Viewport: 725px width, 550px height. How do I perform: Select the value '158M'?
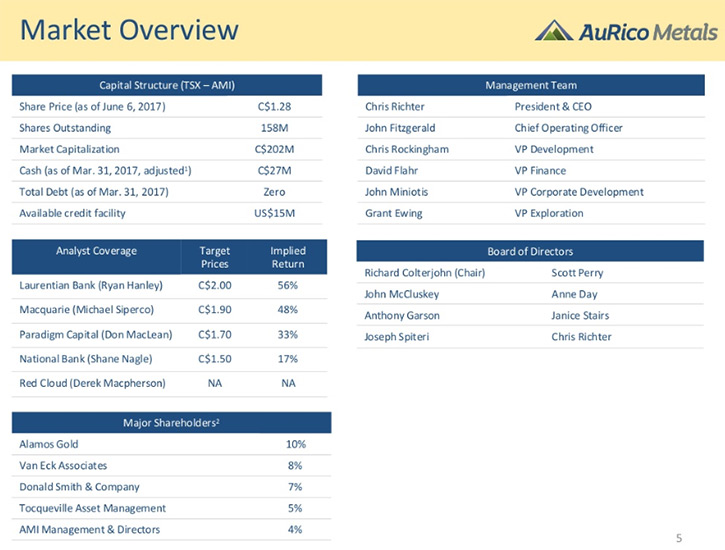click(274, 128)
